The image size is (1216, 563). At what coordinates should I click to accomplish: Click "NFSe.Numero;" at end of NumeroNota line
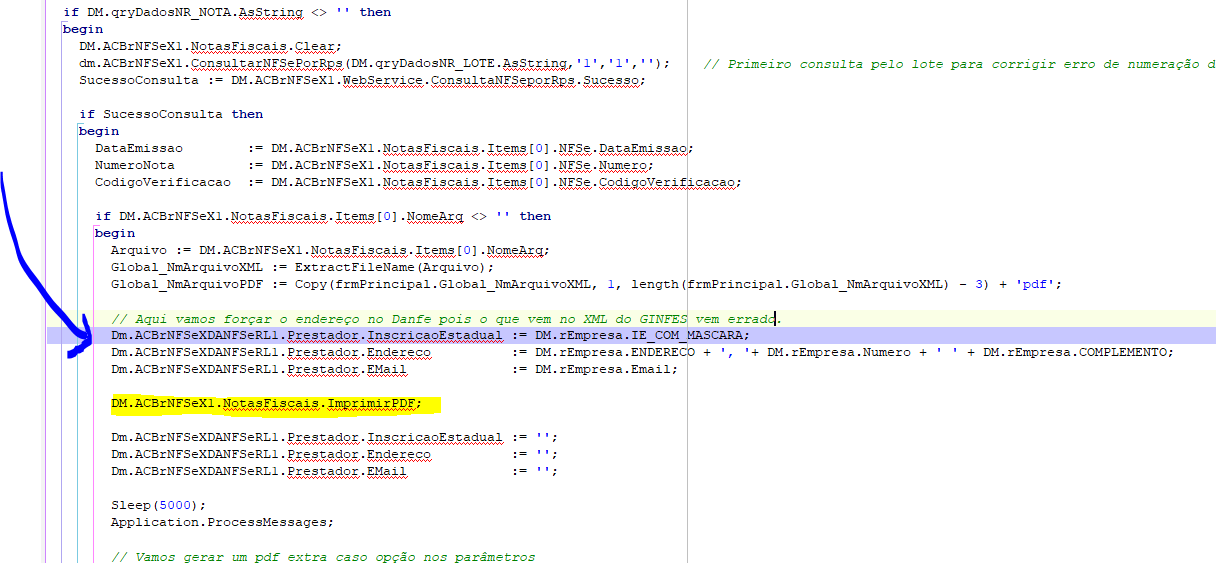(606, 165)
